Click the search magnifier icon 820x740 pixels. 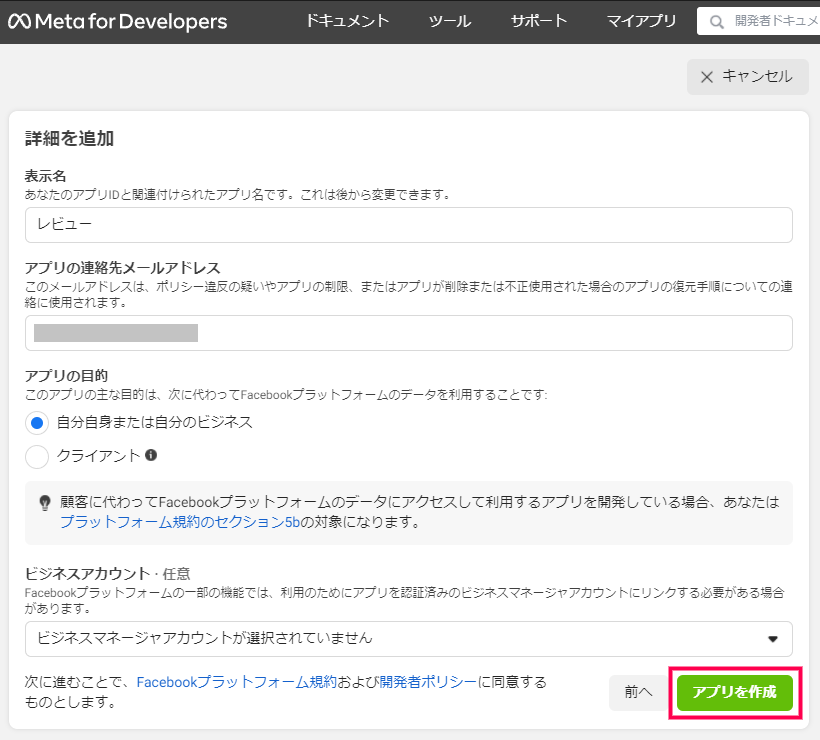click(716, 22)
